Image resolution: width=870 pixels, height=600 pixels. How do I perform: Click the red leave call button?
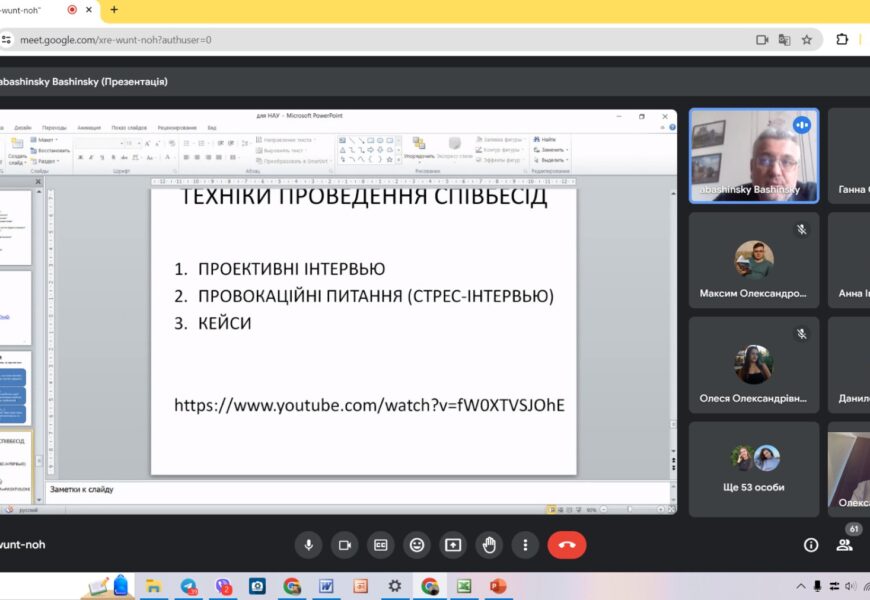(567, 545)
